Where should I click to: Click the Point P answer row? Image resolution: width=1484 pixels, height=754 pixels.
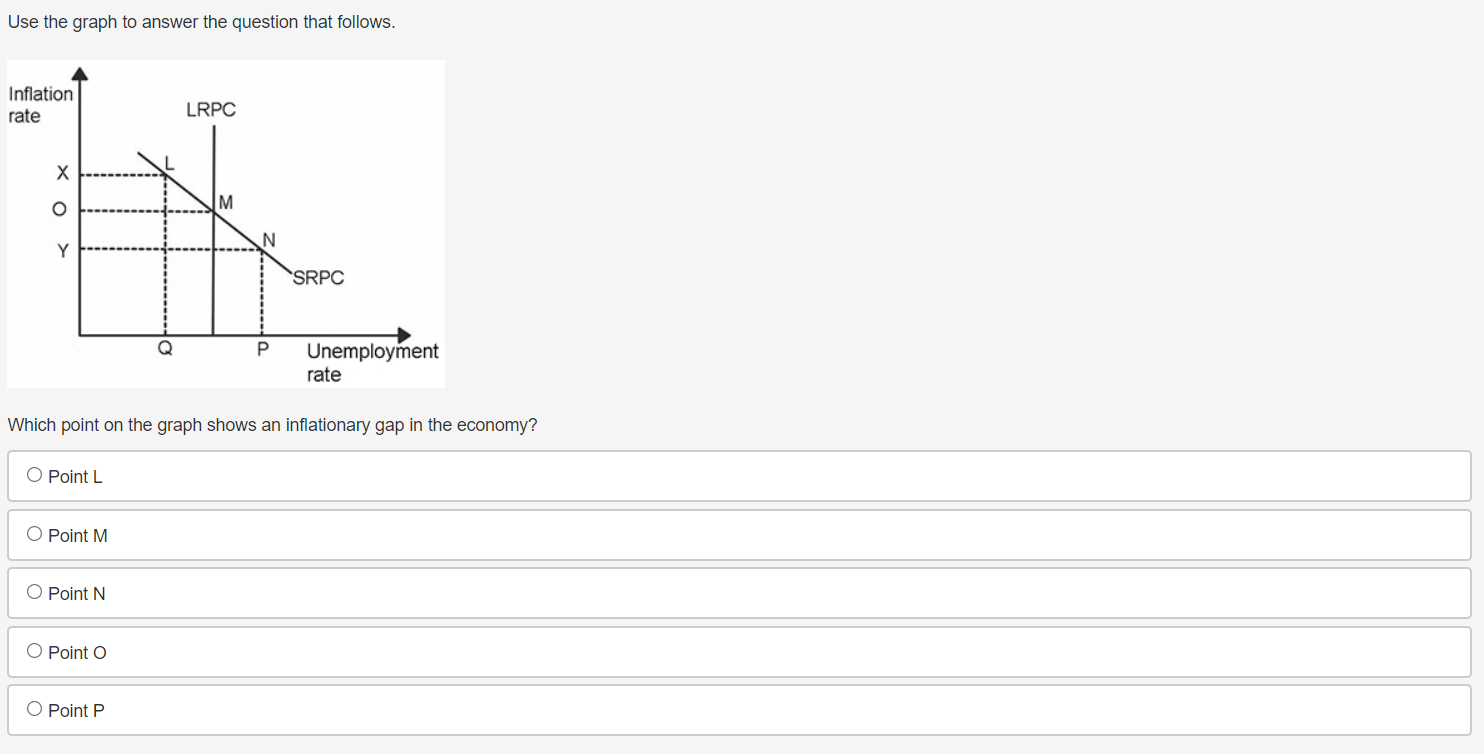click(400, 709)
